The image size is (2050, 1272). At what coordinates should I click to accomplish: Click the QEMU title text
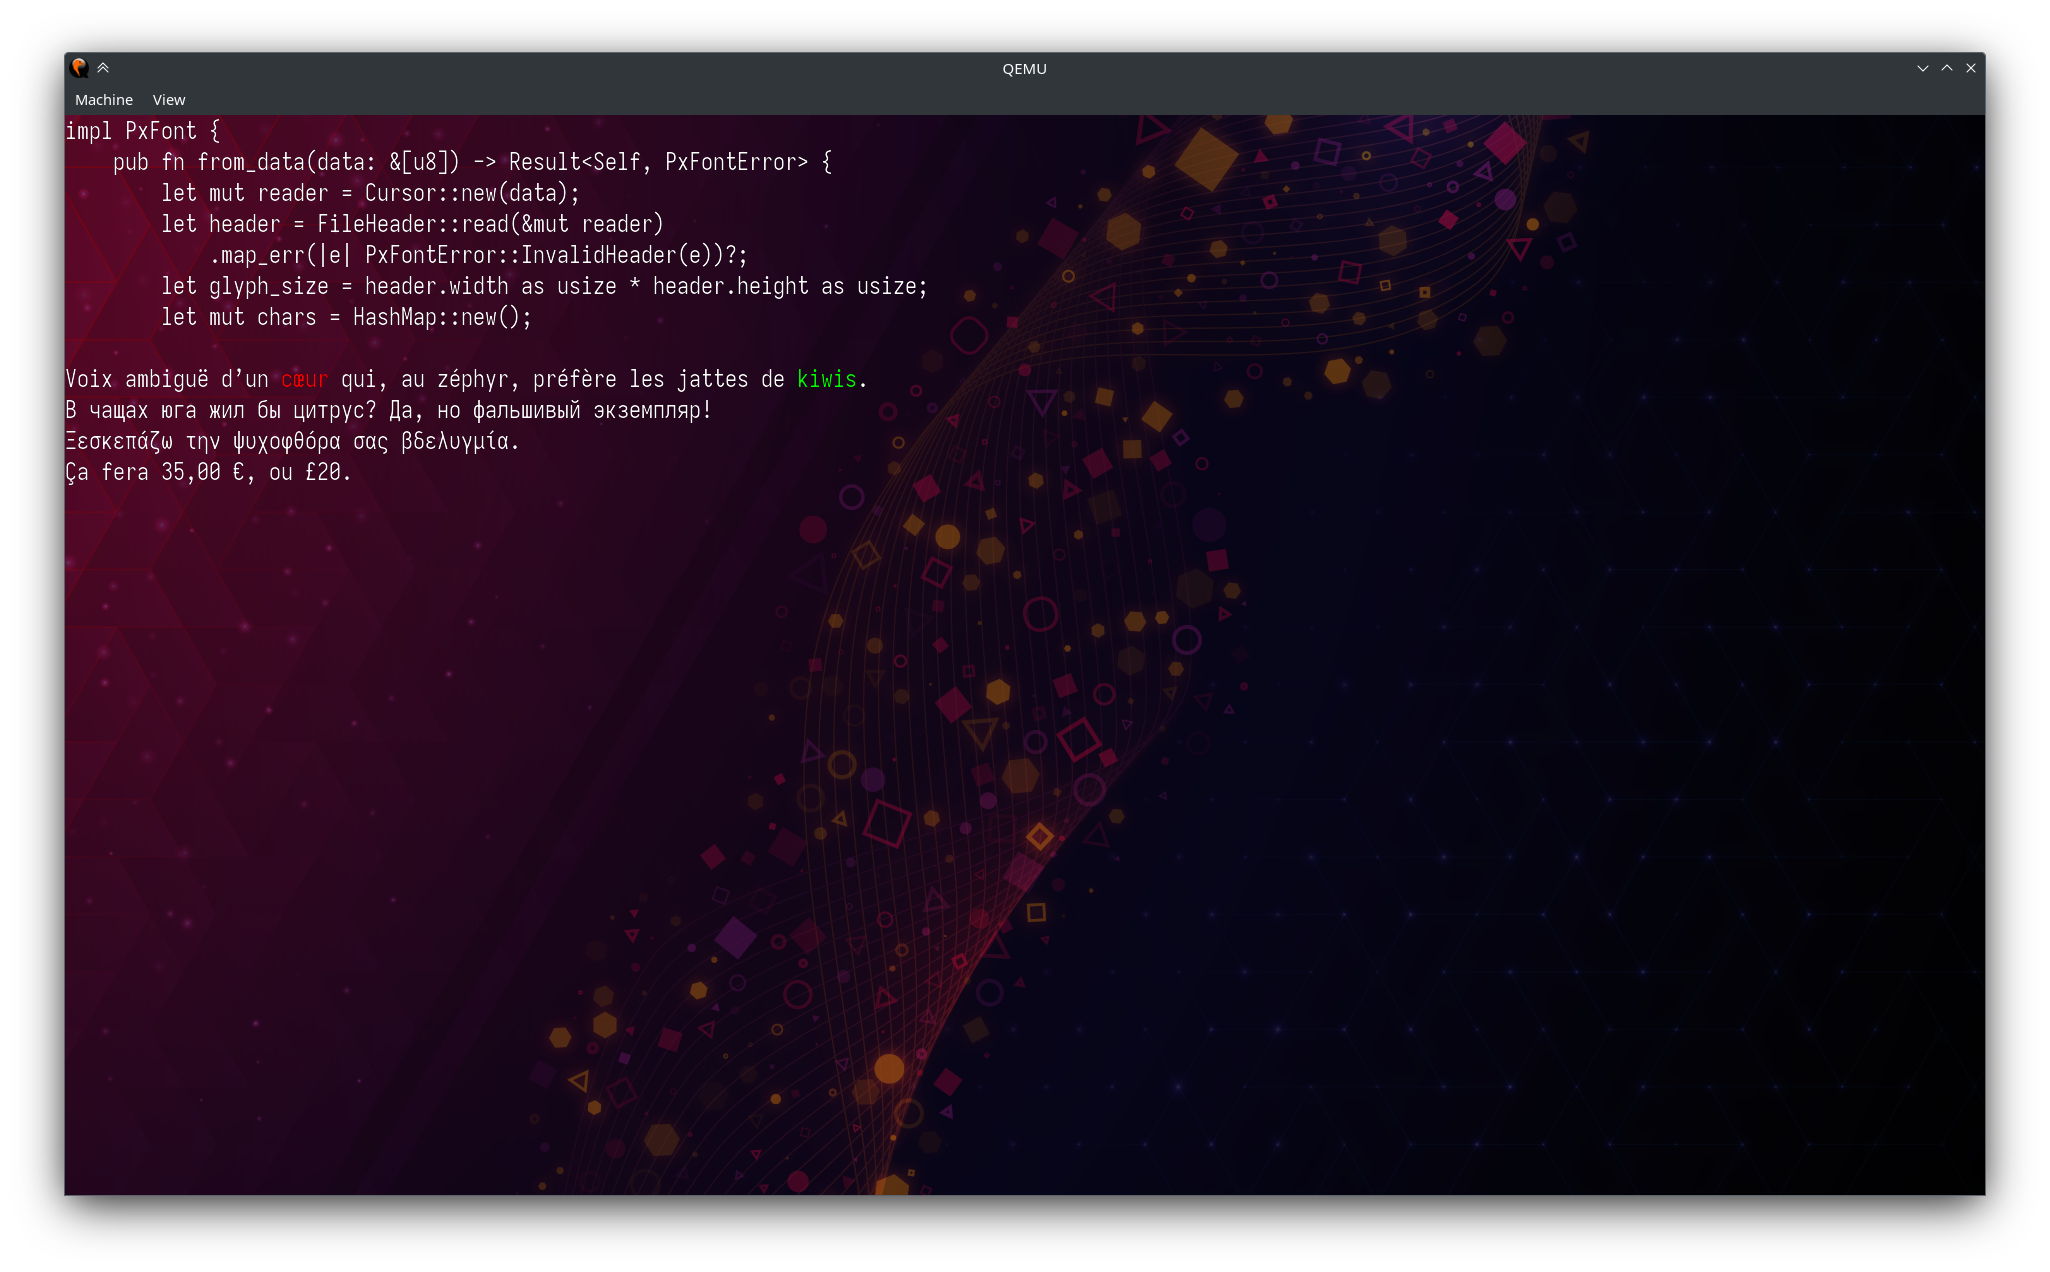click(x=1024, y=69)
